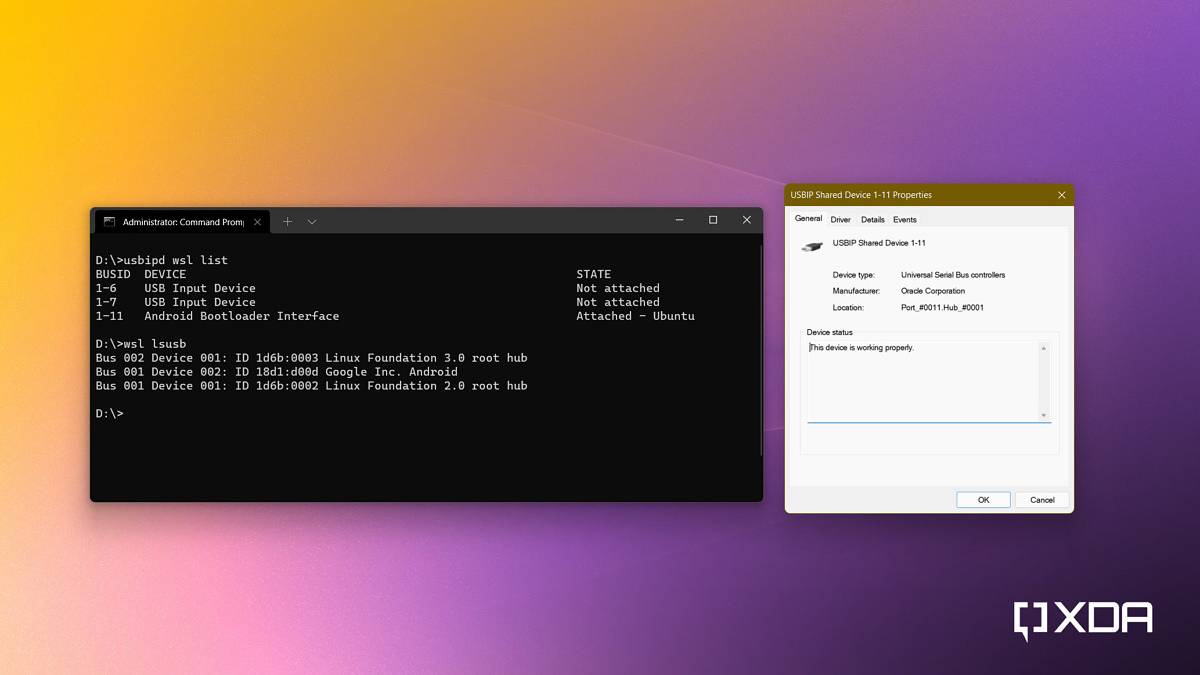Screen dimensions: 1200x675
Task: Click the Device status scrollbar down arrow
Action: [1044, 415]
